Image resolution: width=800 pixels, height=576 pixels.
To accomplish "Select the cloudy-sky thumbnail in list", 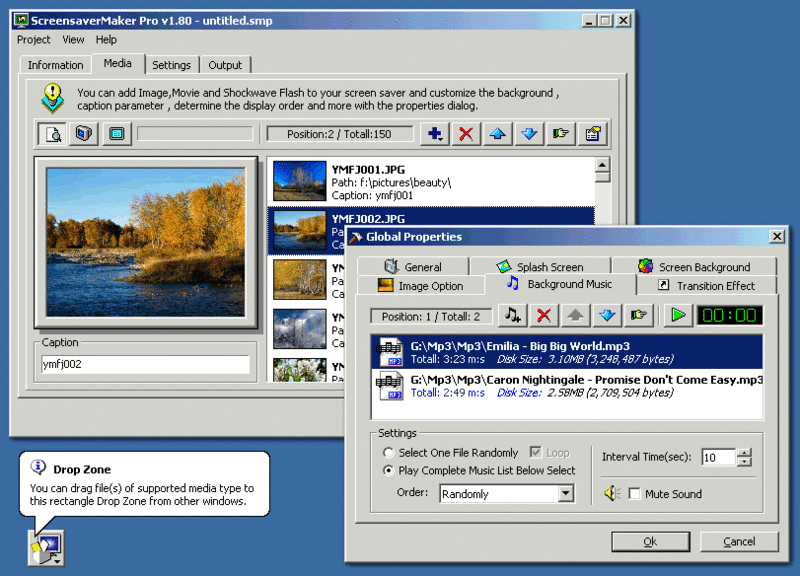I will [x=299, y=329].
